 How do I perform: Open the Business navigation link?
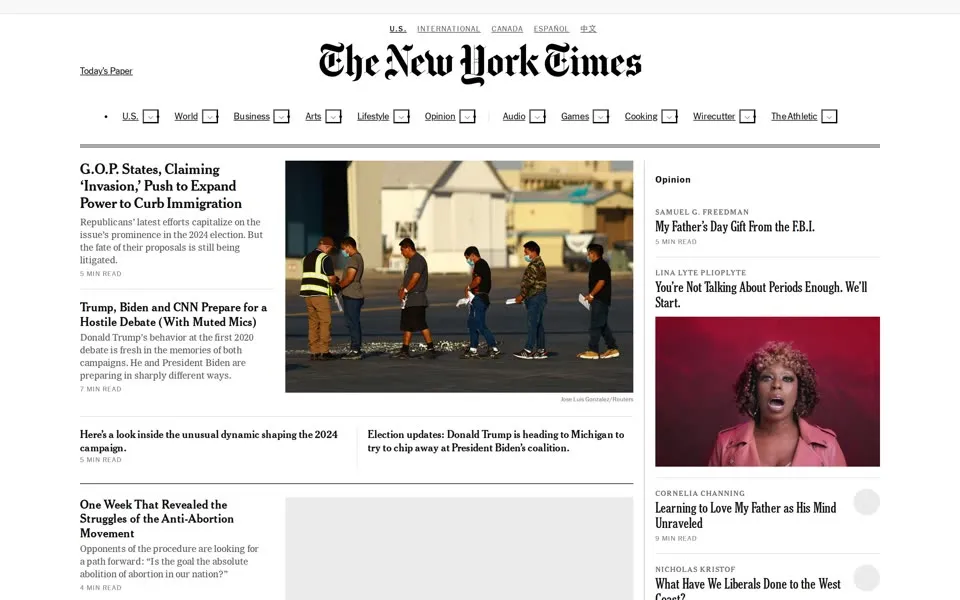252,116
